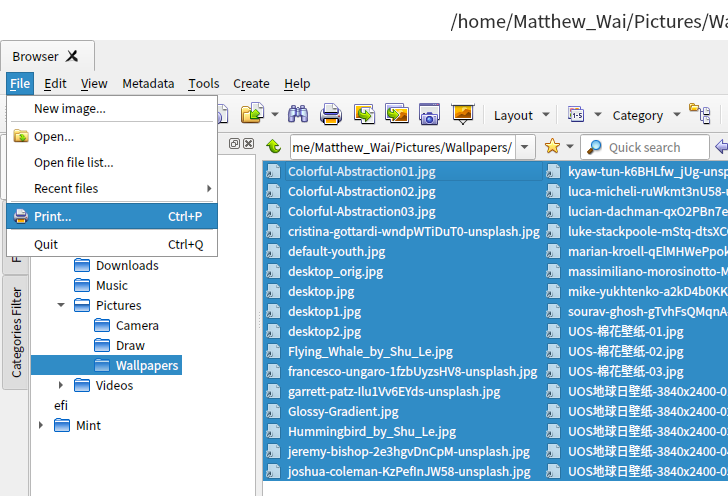Select the Draw folder
728x496 pixels.
click(130, 346)
